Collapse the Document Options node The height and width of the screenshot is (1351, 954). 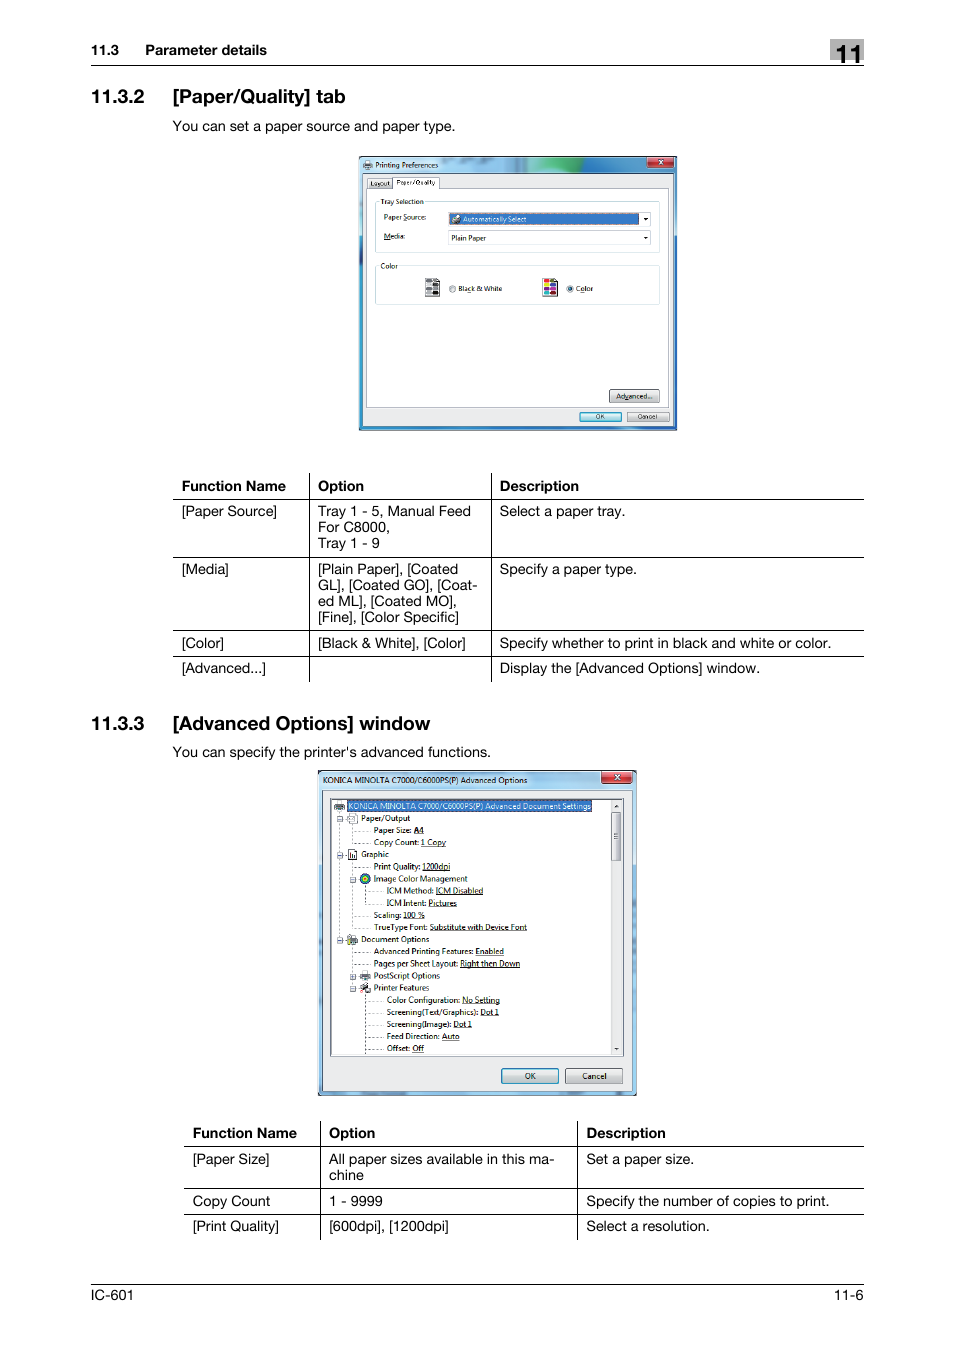[x=340, y=940]
